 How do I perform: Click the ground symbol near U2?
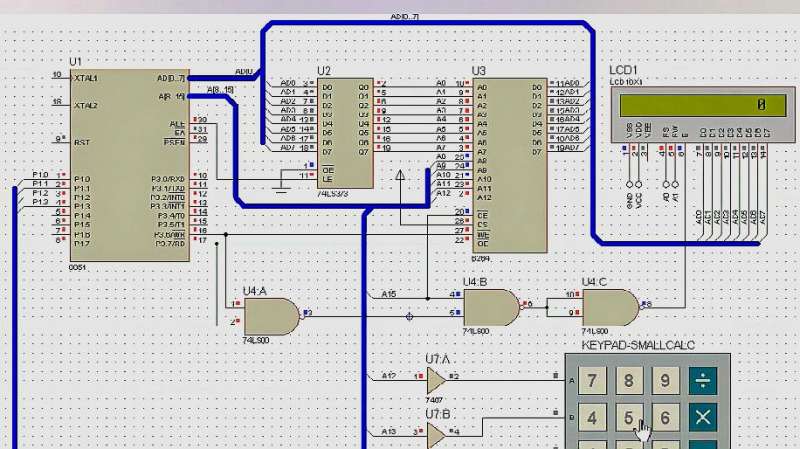281,189
